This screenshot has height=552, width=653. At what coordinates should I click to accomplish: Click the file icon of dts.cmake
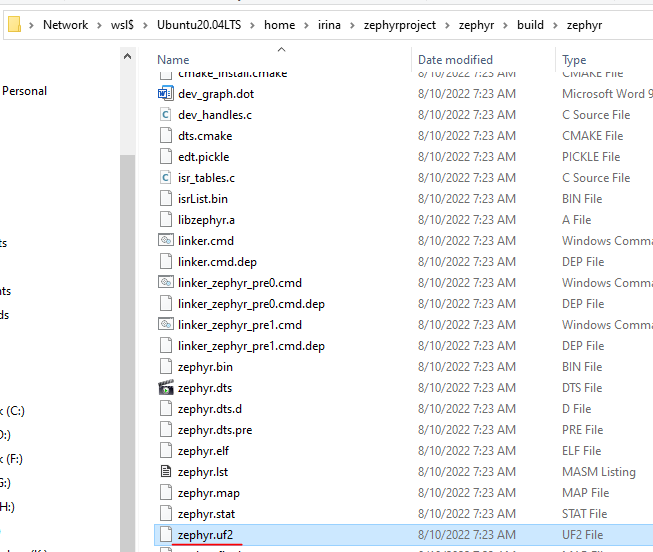click(x=166, y=135)
